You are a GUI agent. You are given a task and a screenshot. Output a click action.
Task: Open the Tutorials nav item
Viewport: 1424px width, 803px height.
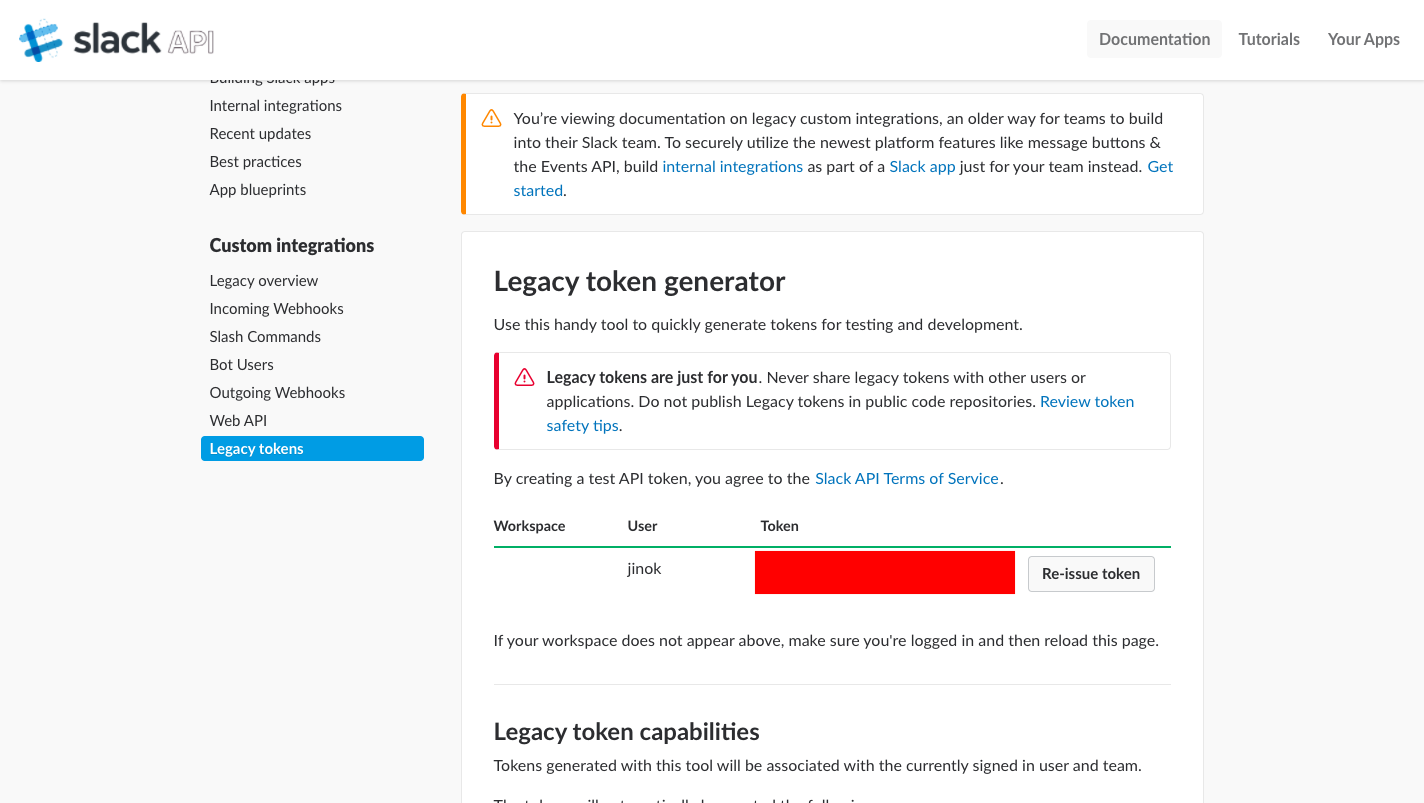coord(1269,39)
